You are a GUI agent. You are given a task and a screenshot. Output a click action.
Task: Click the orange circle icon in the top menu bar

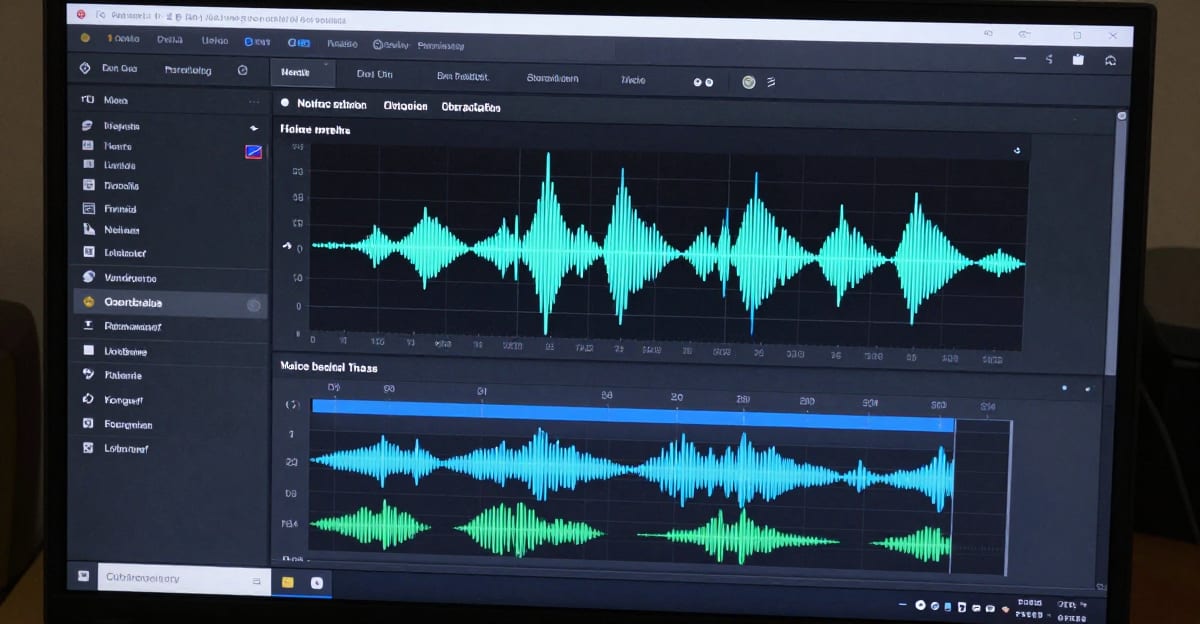[85, 38]
